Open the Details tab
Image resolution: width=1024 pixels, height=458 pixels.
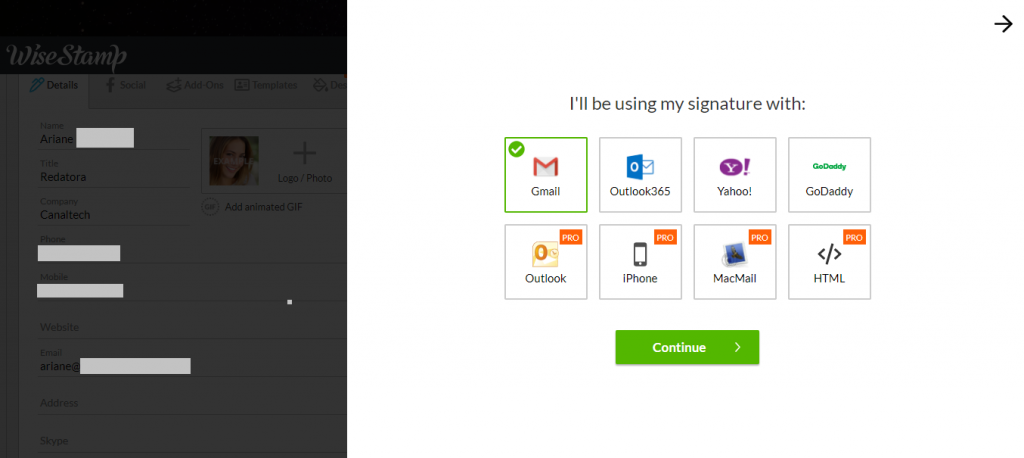coord(54,86)
